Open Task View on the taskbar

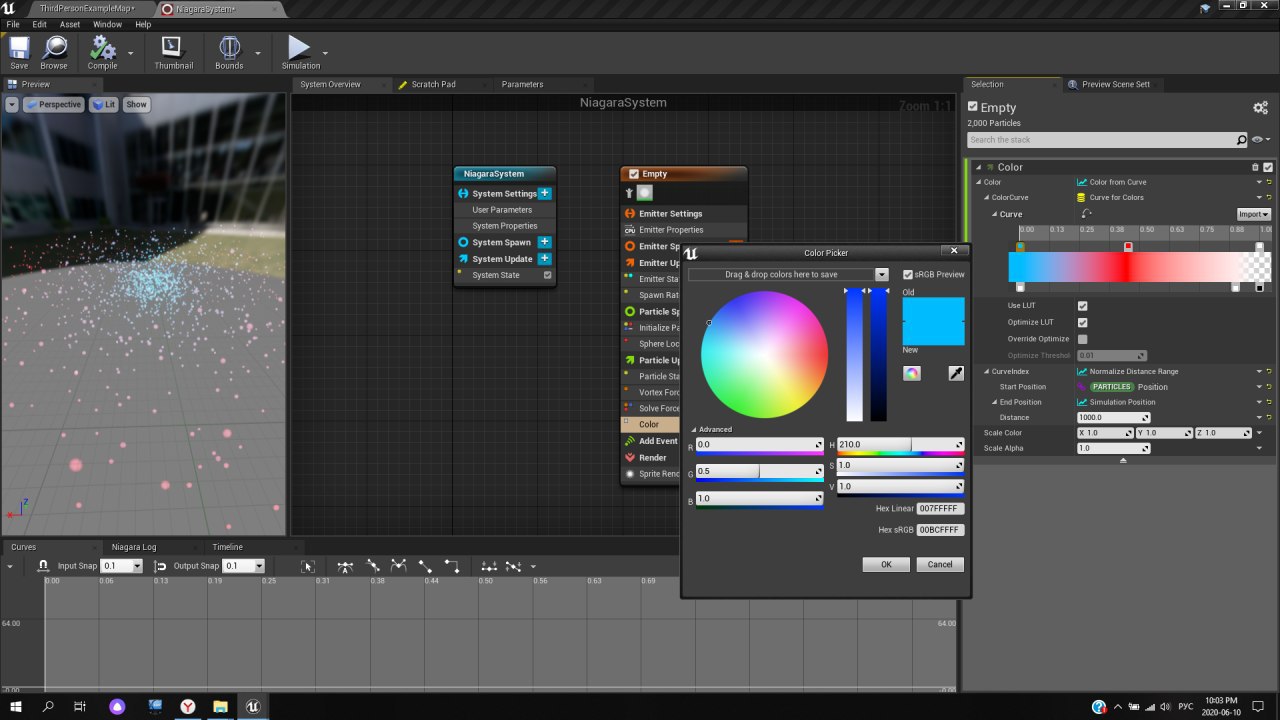pos(80,707)
